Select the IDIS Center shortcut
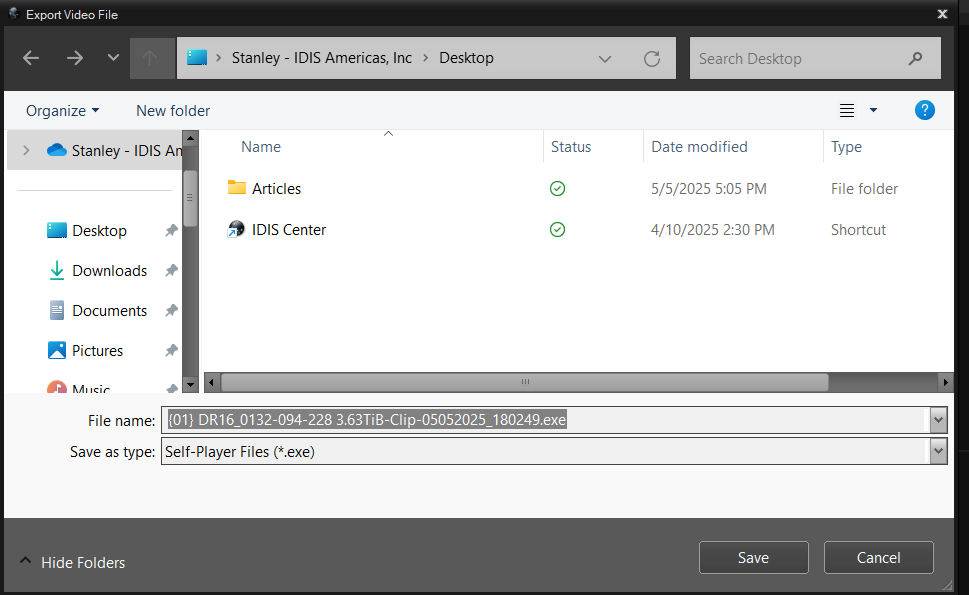The width and height of the screenshot is (969, 595). [289, 230]
